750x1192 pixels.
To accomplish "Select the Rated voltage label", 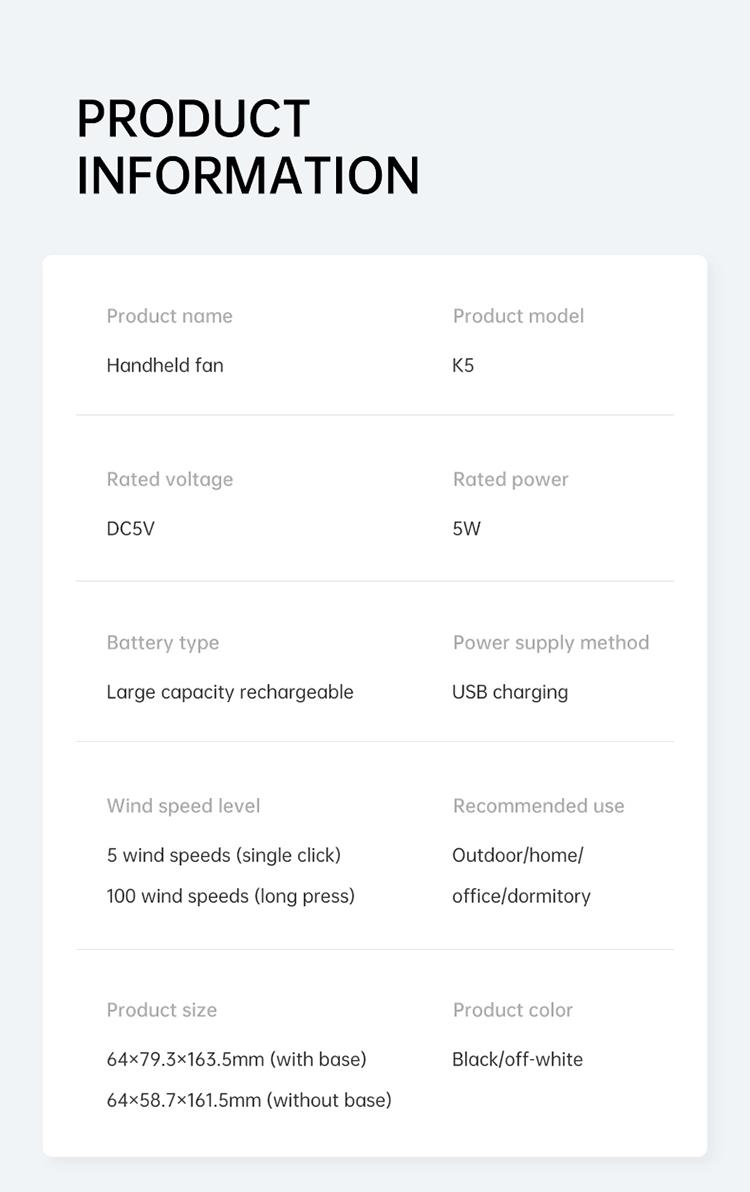I will [169, 479].
